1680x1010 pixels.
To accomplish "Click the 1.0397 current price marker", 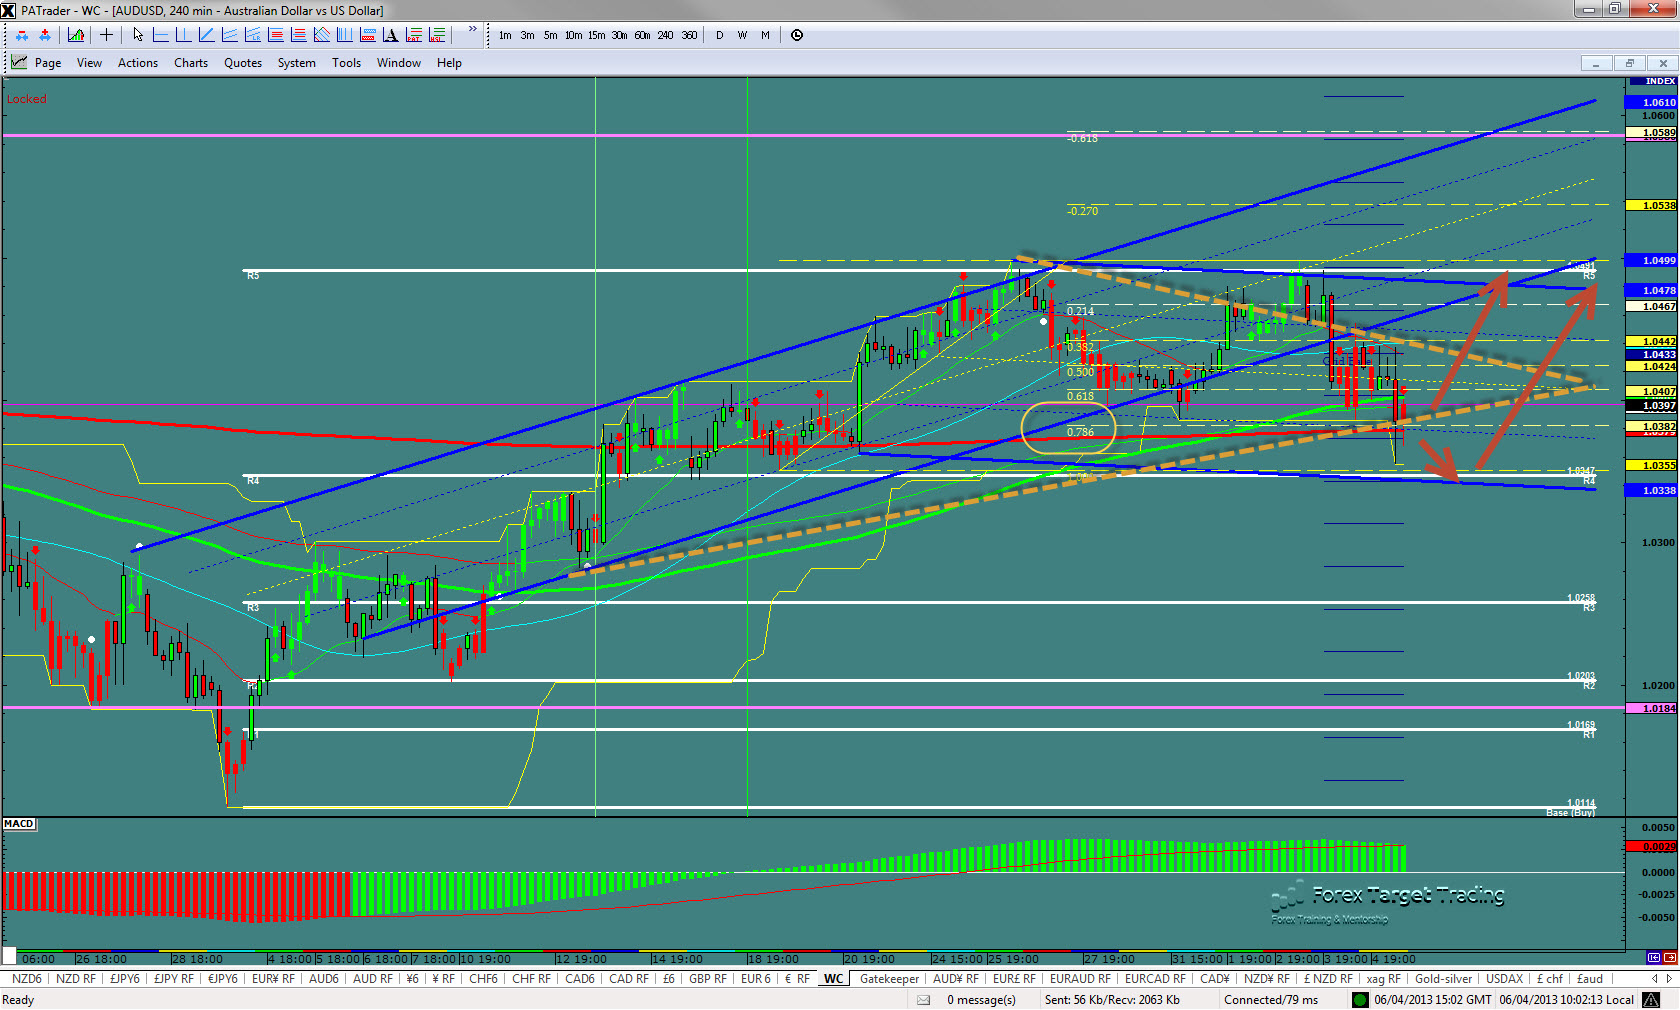I will point(1652,406).
